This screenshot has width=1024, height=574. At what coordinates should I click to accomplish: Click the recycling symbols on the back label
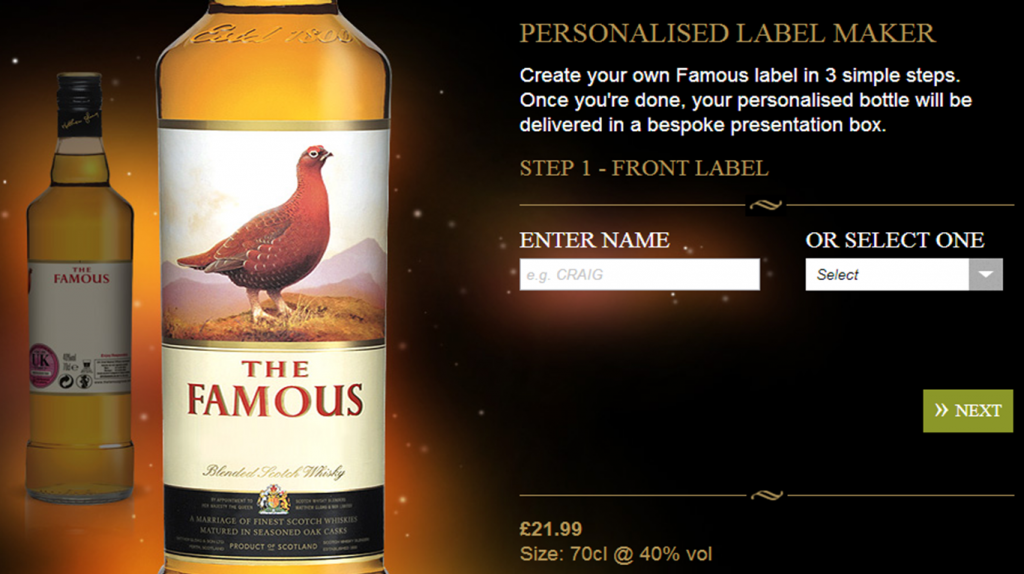(74, 381)
